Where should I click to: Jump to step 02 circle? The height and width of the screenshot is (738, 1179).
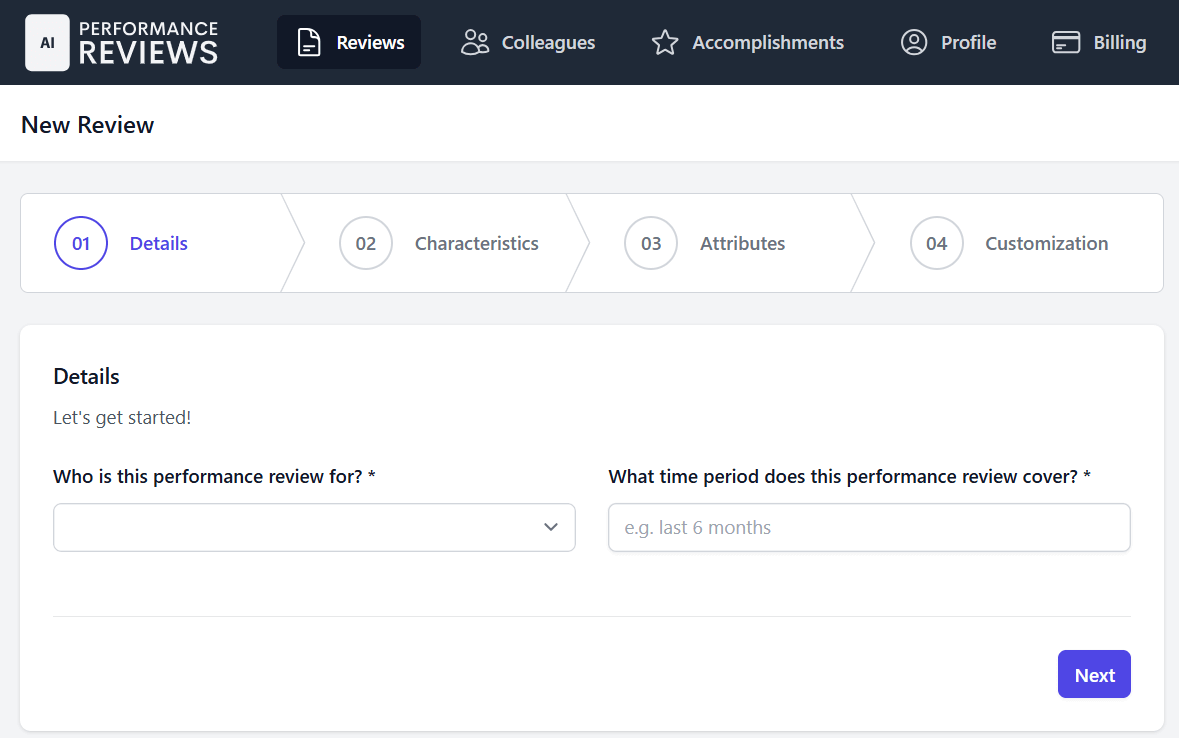coord(366,243)
